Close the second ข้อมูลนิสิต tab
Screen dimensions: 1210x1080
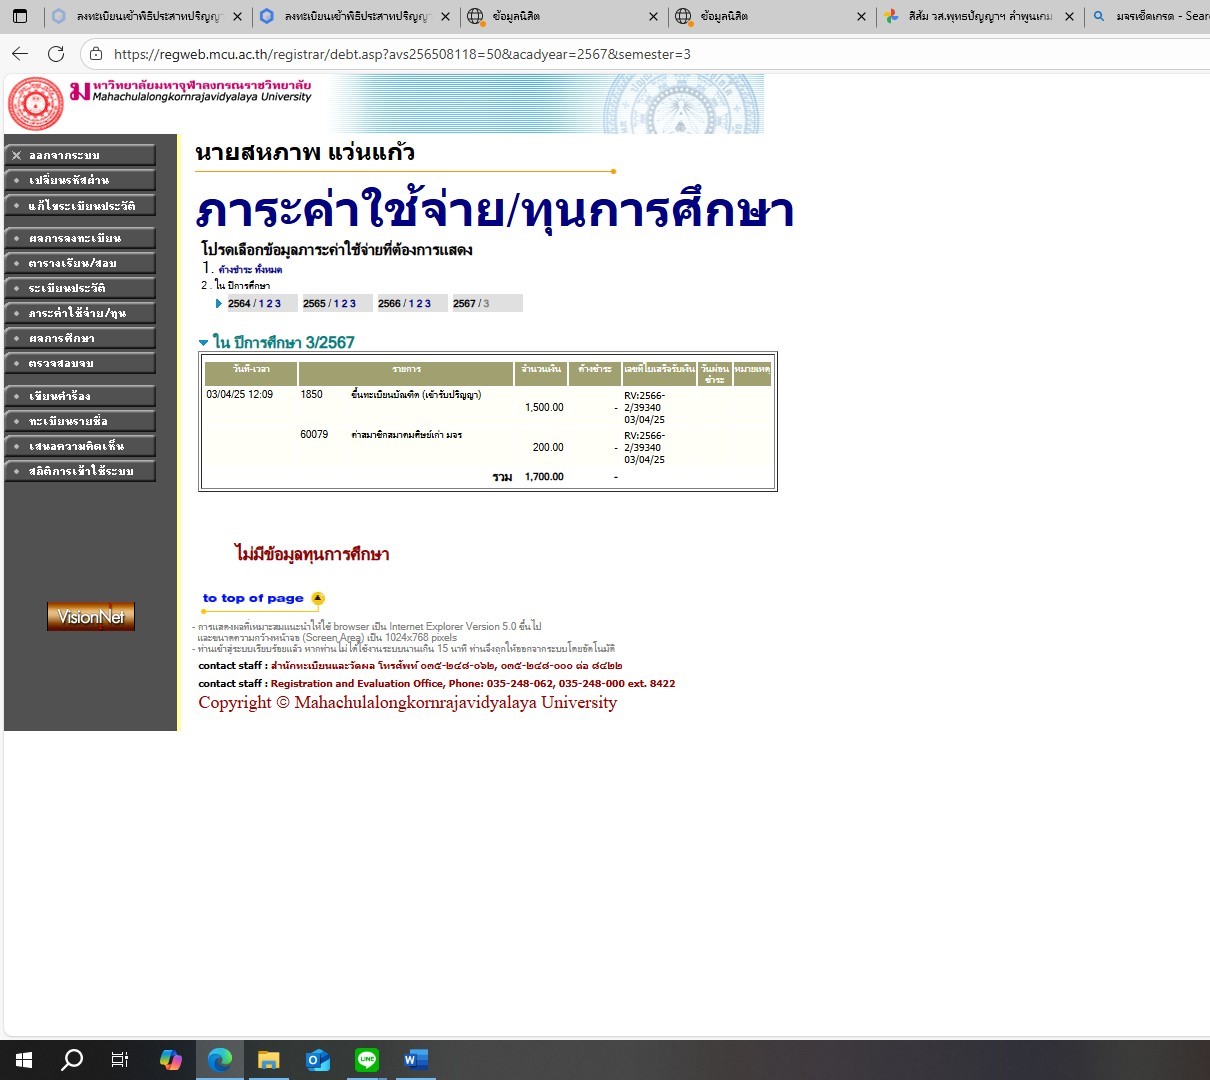[x=861, y=16]
